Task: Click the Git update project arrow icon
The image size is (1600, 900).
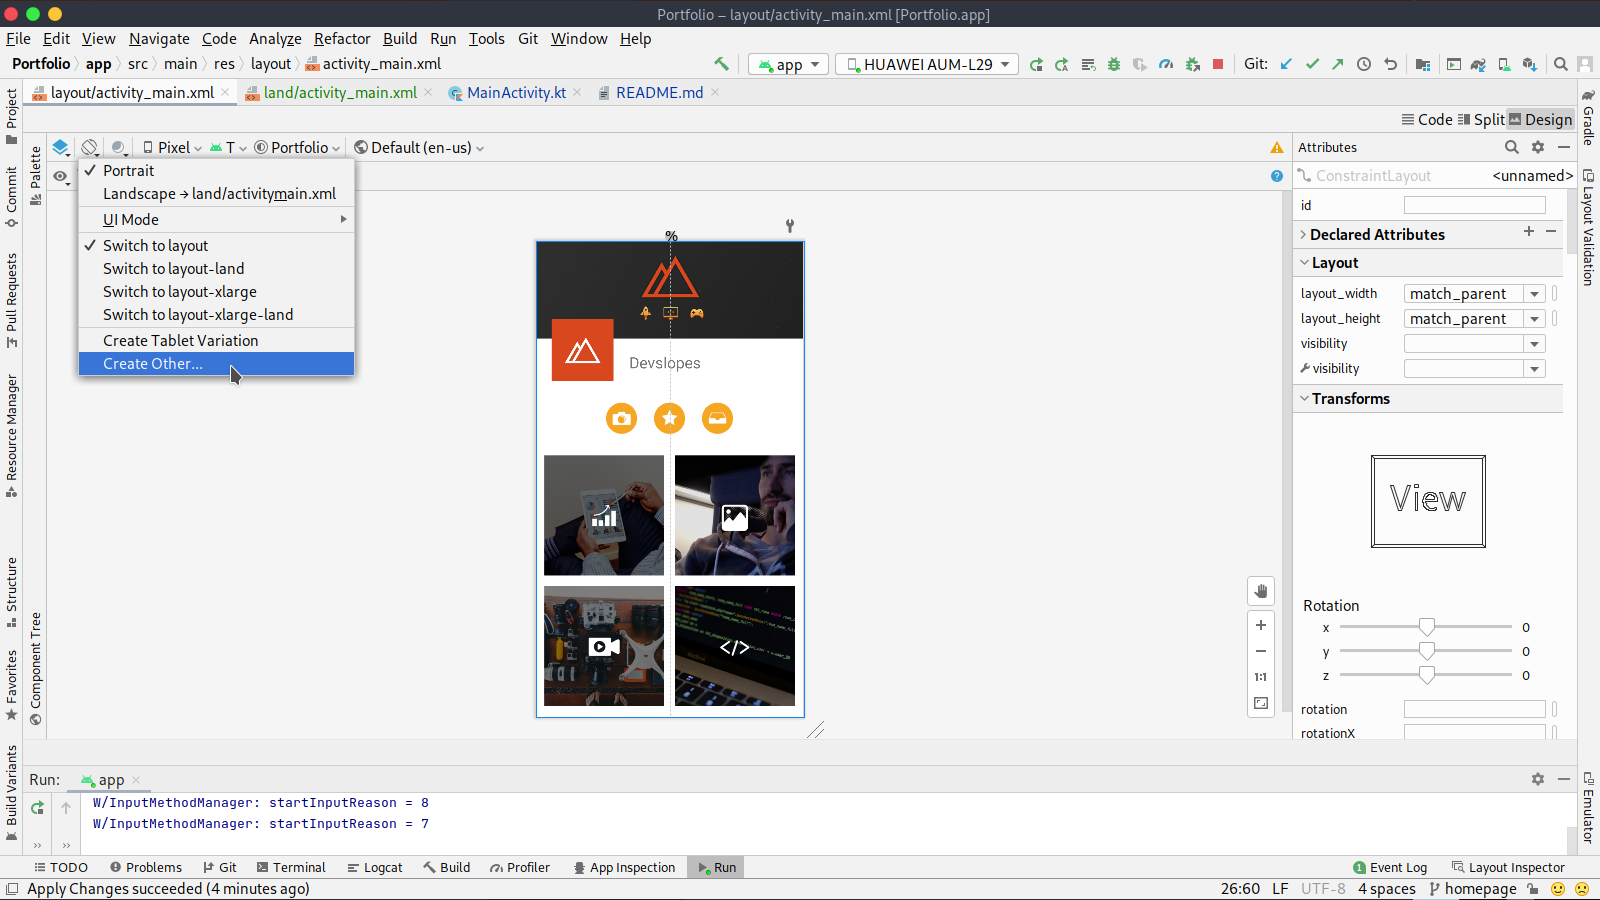Action: pyautogui.click(x=1286, y=64)
